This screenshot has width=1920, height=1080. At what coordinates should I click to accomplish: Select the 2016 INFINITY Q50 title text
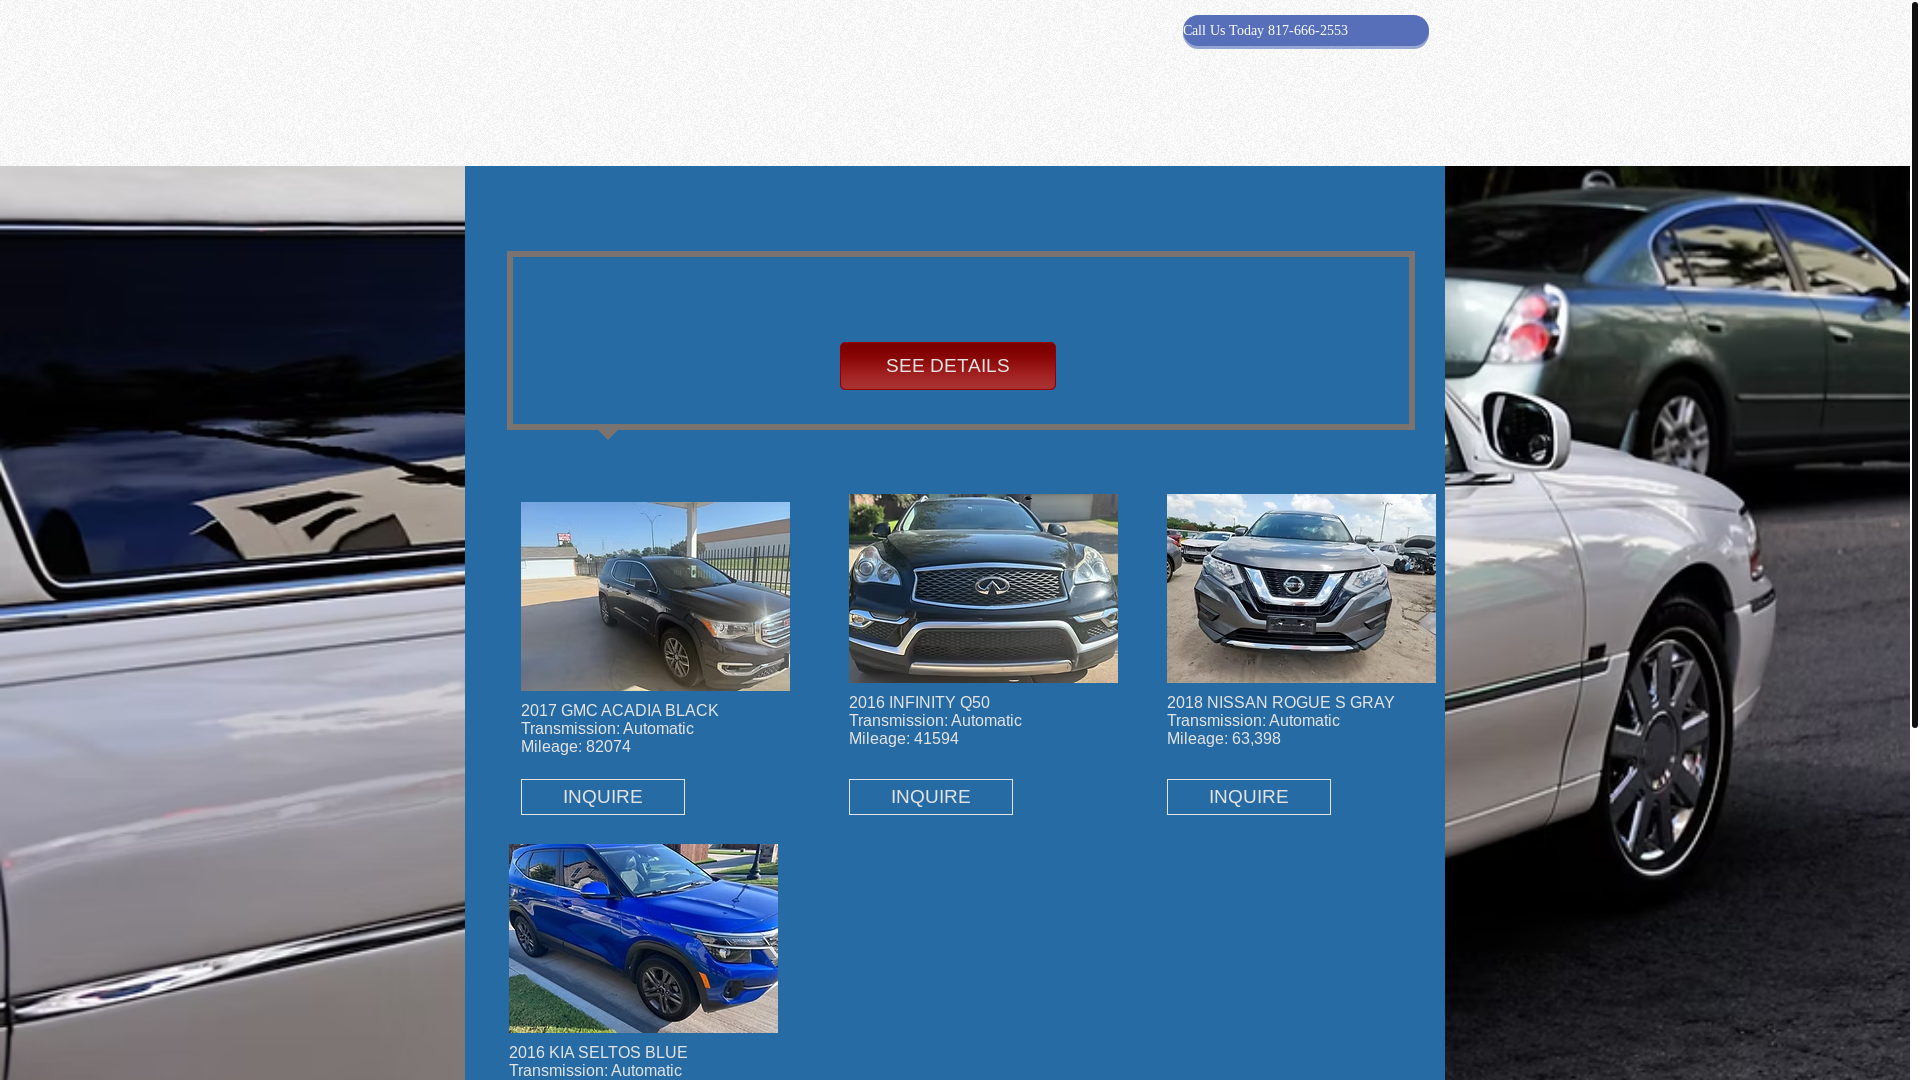pos(919,703)
